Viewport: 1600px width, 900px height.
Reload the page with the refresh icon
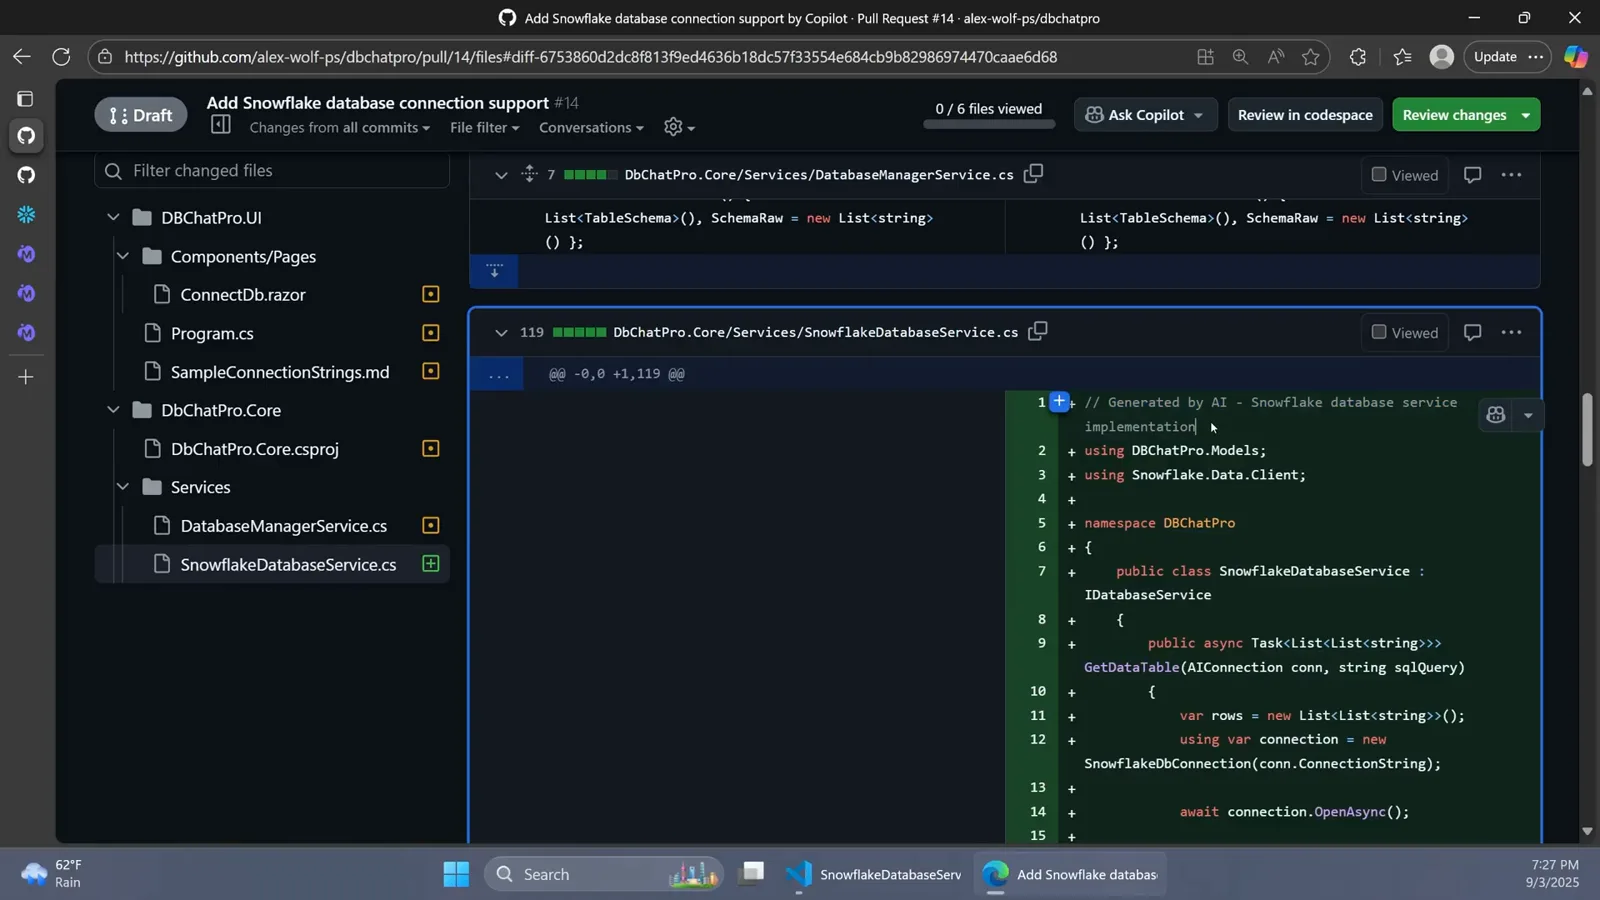click(x=61, y=57)
